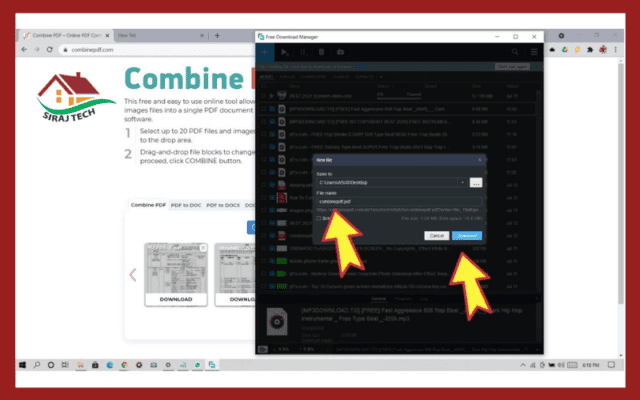640x400 pixels.
Task: Open the search magnifier in Free Download Manager
Action: [x=515, y=52]
